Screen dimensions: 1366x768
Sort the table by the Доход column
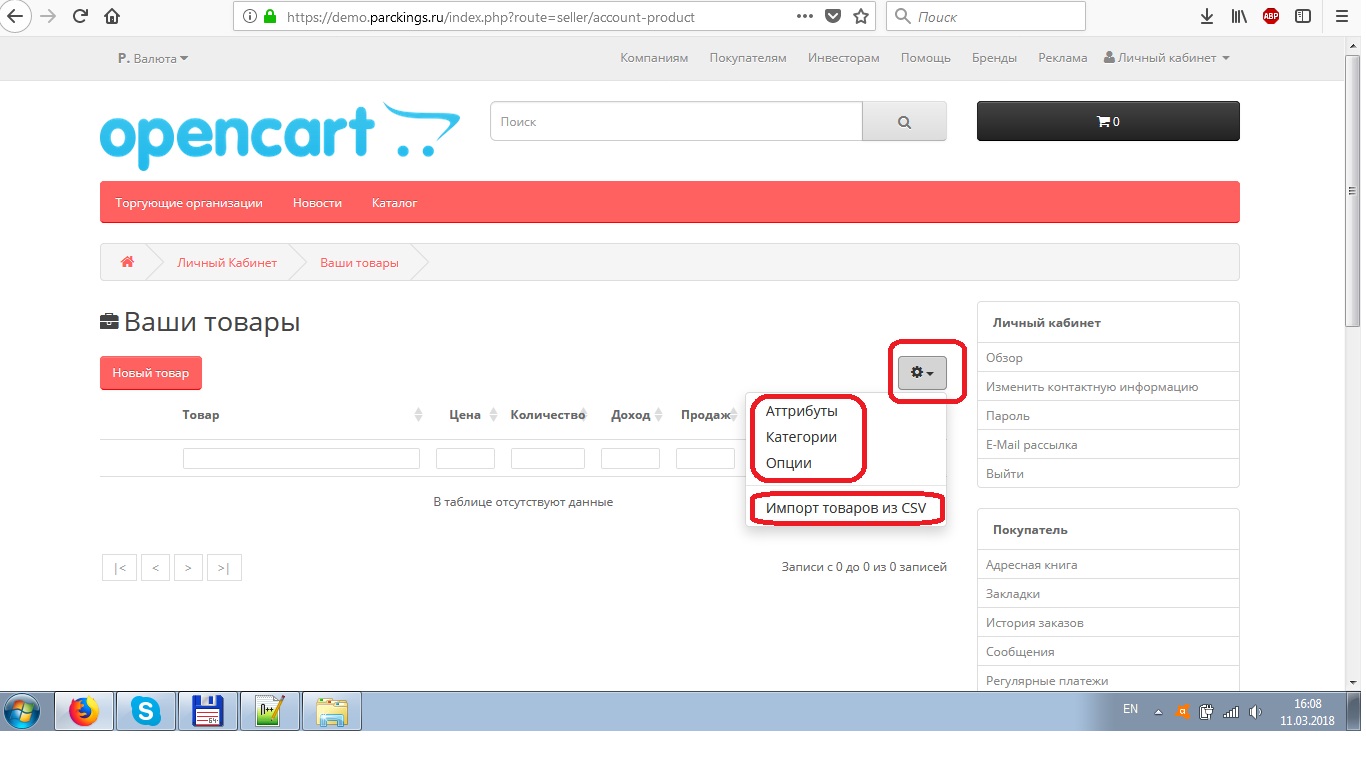click(630, 415)
